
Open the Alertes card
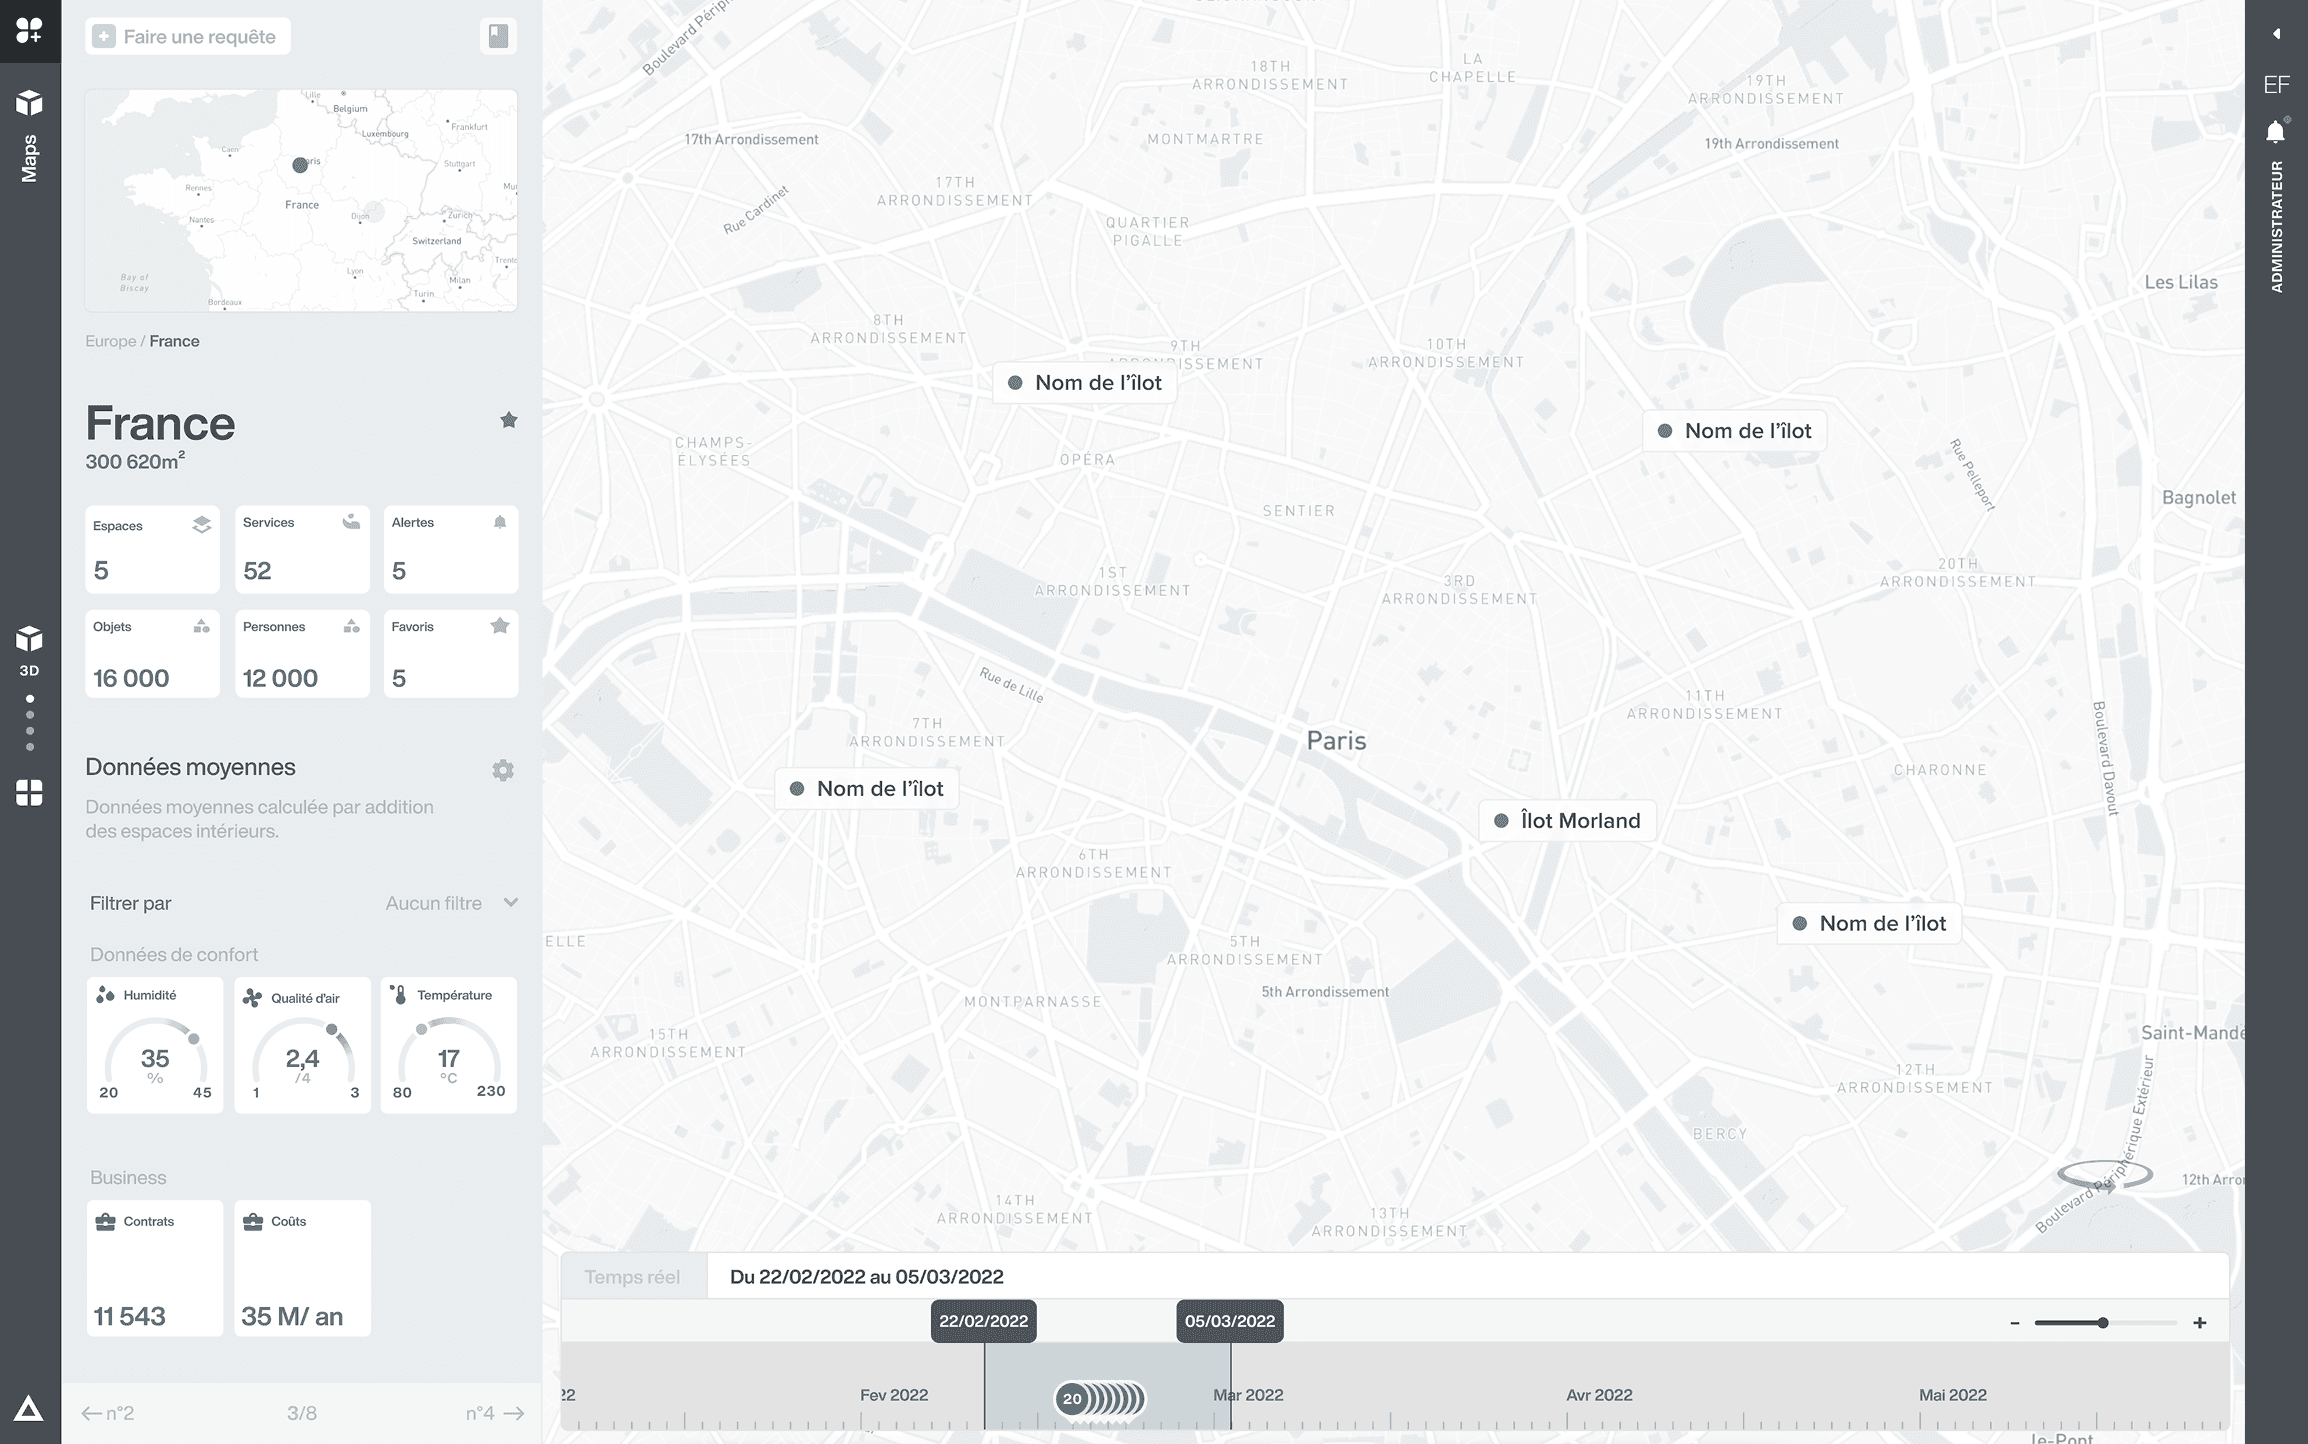(451, 549)
